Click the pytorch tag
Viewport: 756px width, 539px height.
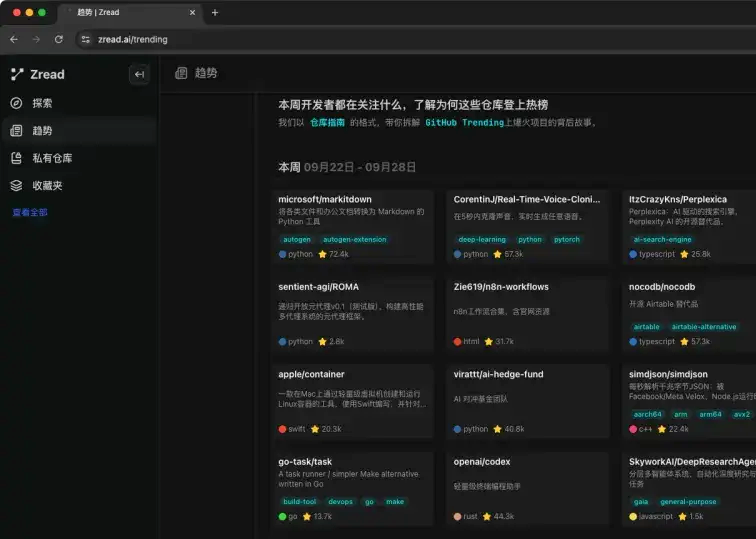coord(567,240)
